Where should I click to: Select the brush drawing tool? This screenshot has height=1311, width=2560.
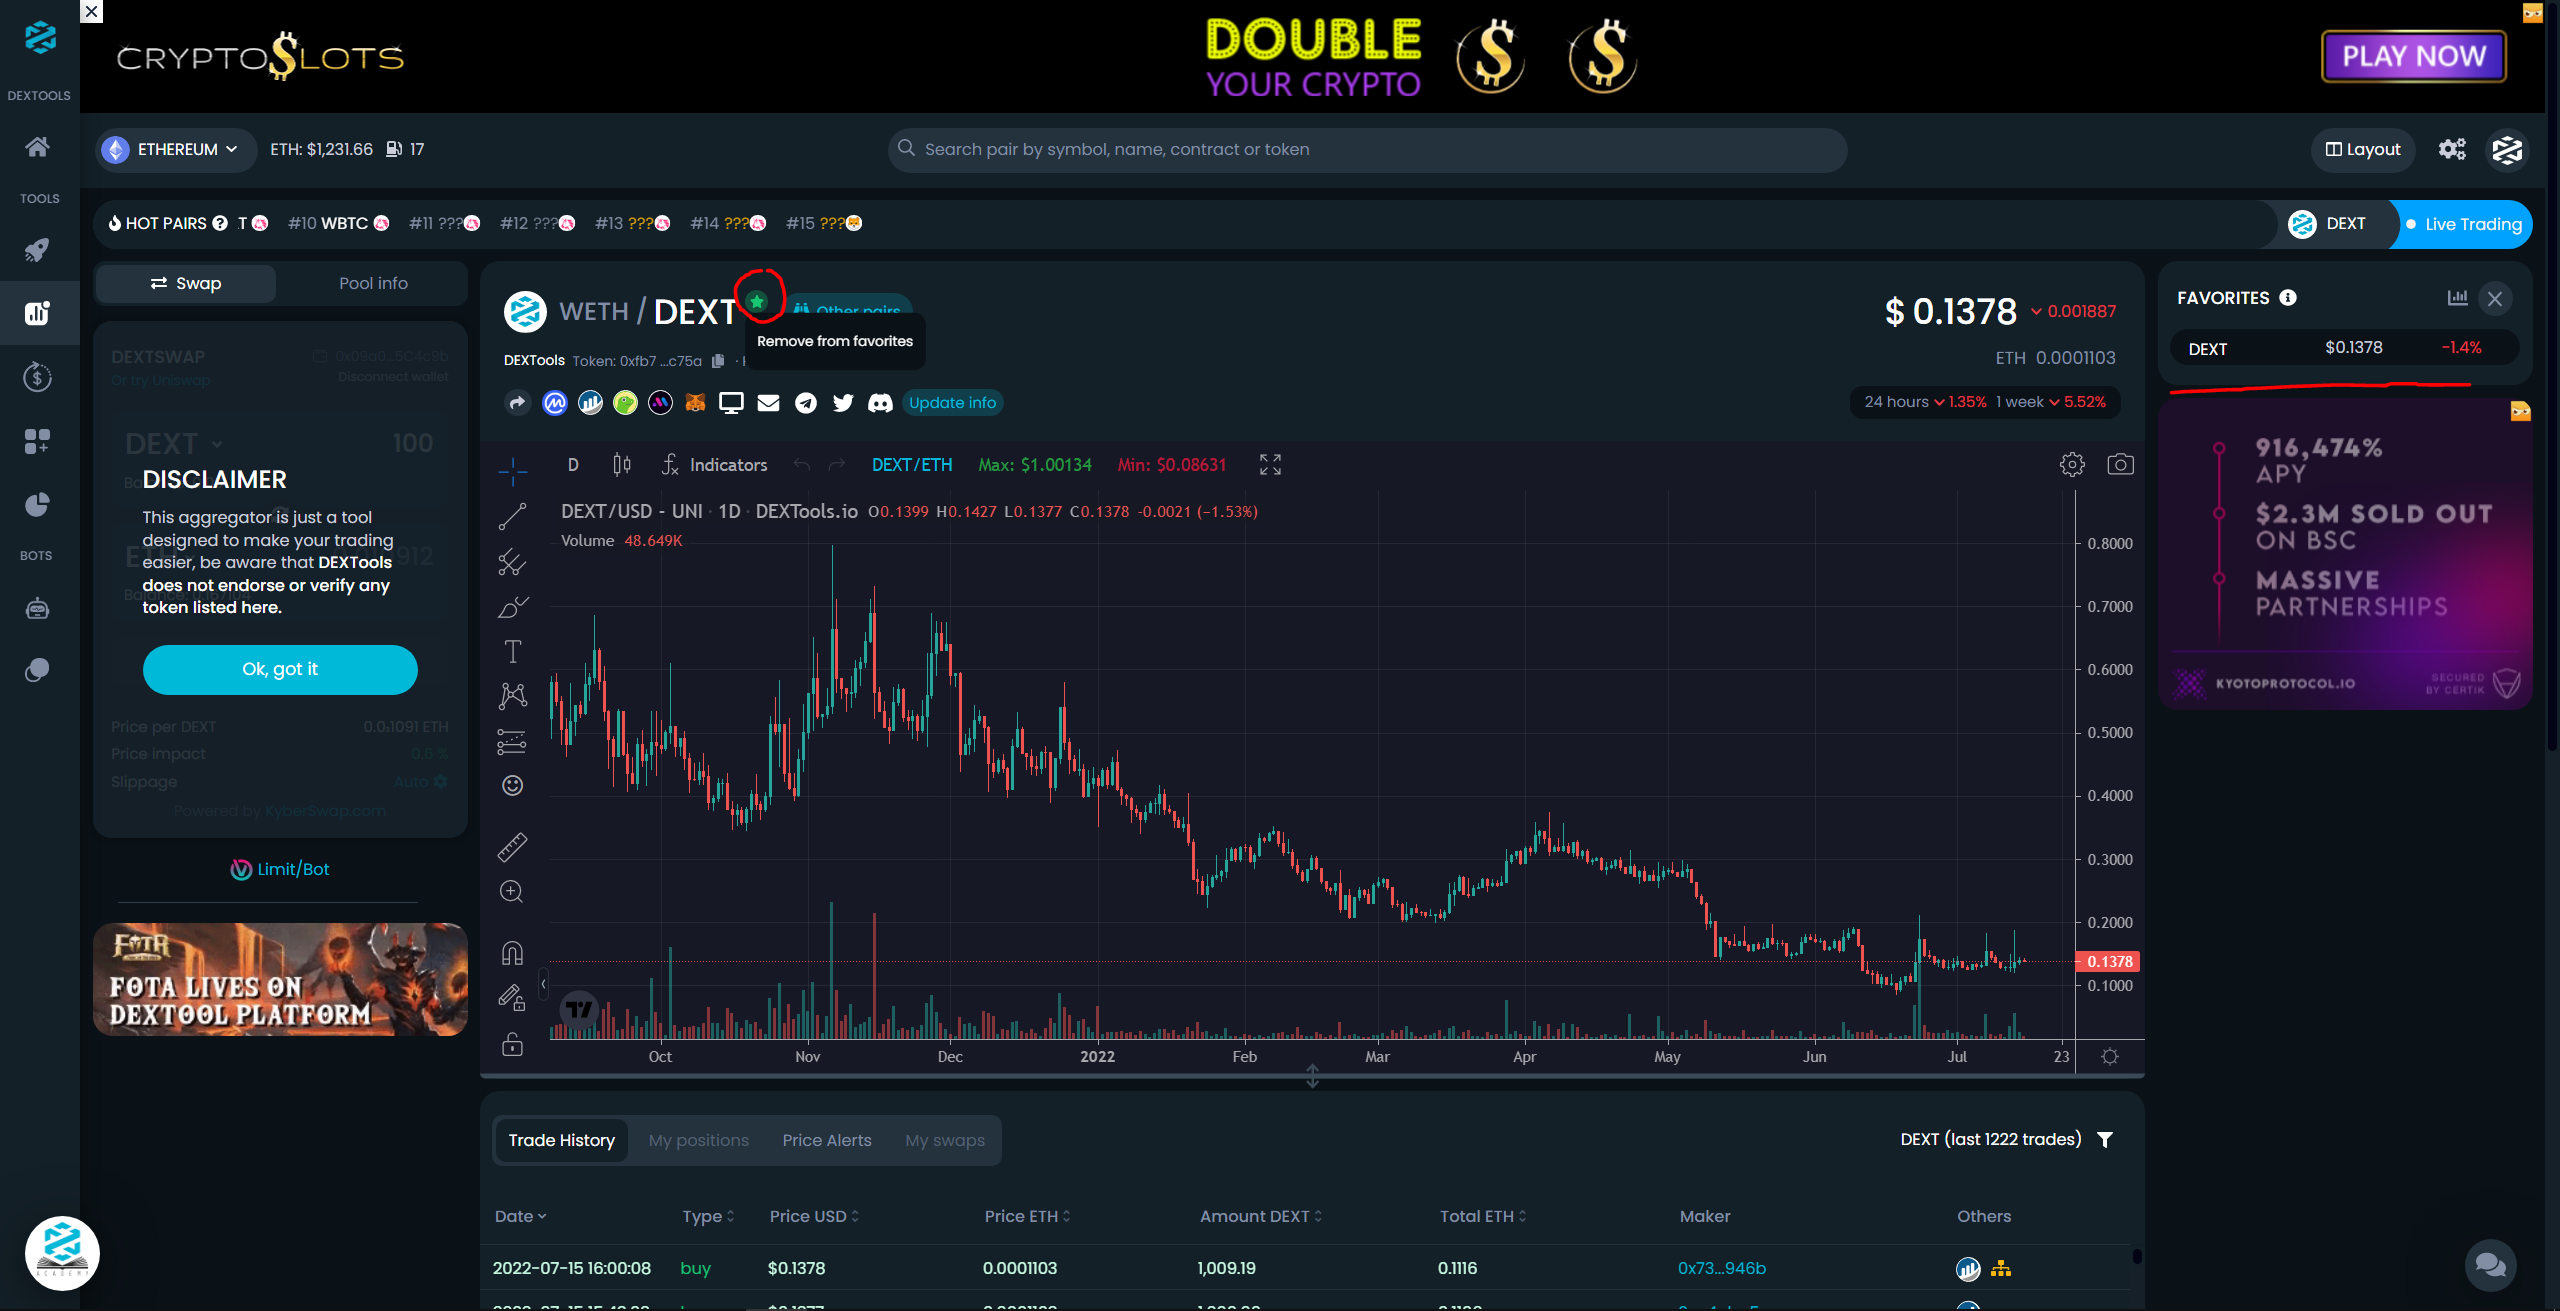tap(513, 607)
